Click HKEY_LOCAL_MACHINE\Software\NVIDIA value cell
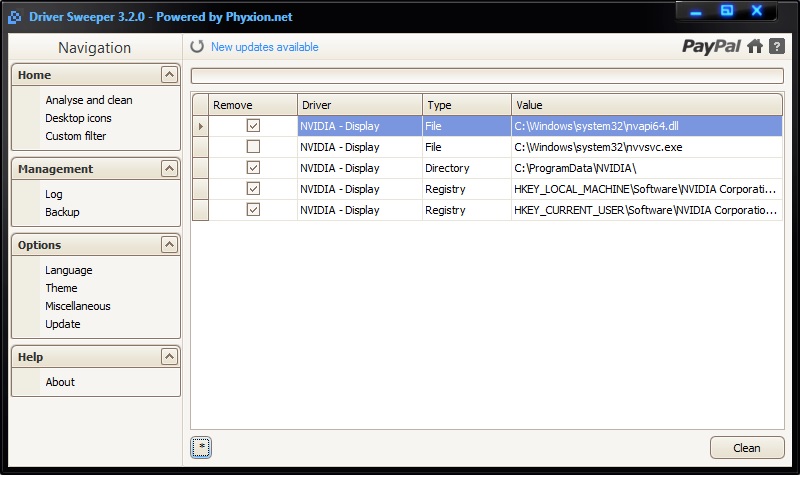Screen dimensions: 801x477 [647, 188]
